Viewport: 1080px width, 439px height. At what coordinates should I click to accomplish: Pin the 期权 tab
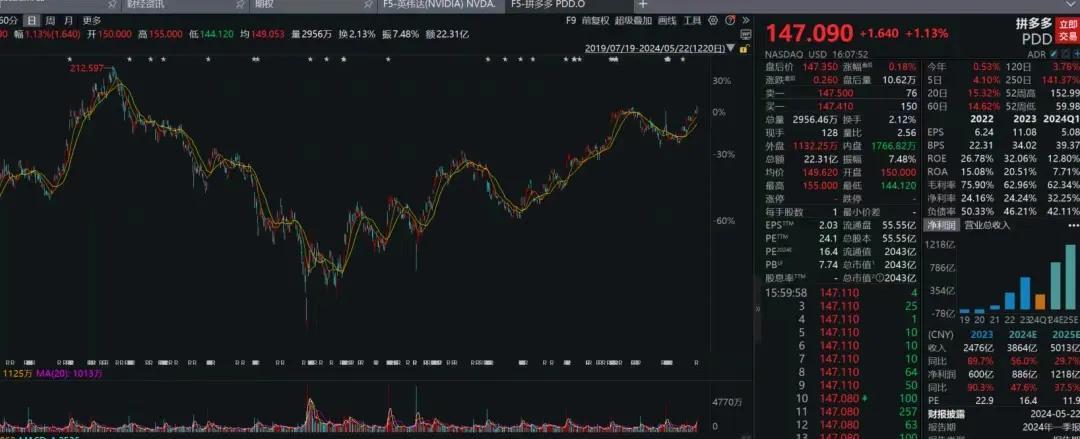[x=369, y=4]
